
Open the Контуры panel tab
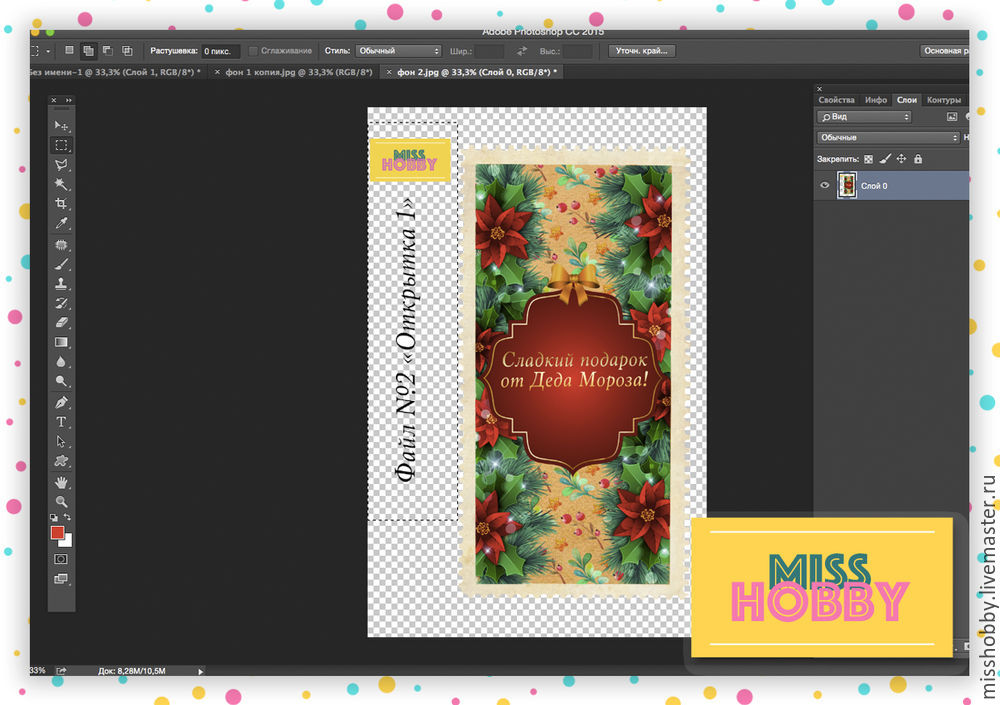tap(943, 100)
